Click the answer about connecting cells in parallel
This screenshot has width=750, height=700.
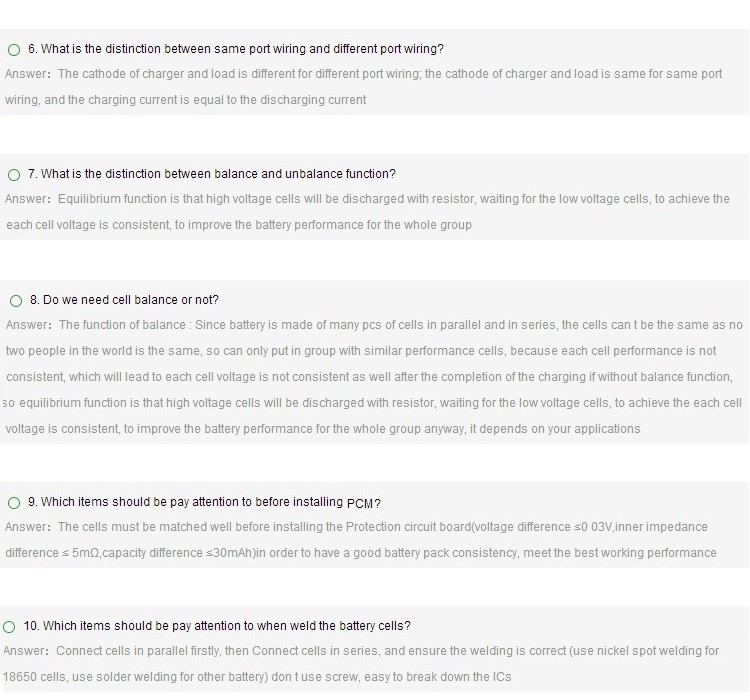[x=361, y=664]
